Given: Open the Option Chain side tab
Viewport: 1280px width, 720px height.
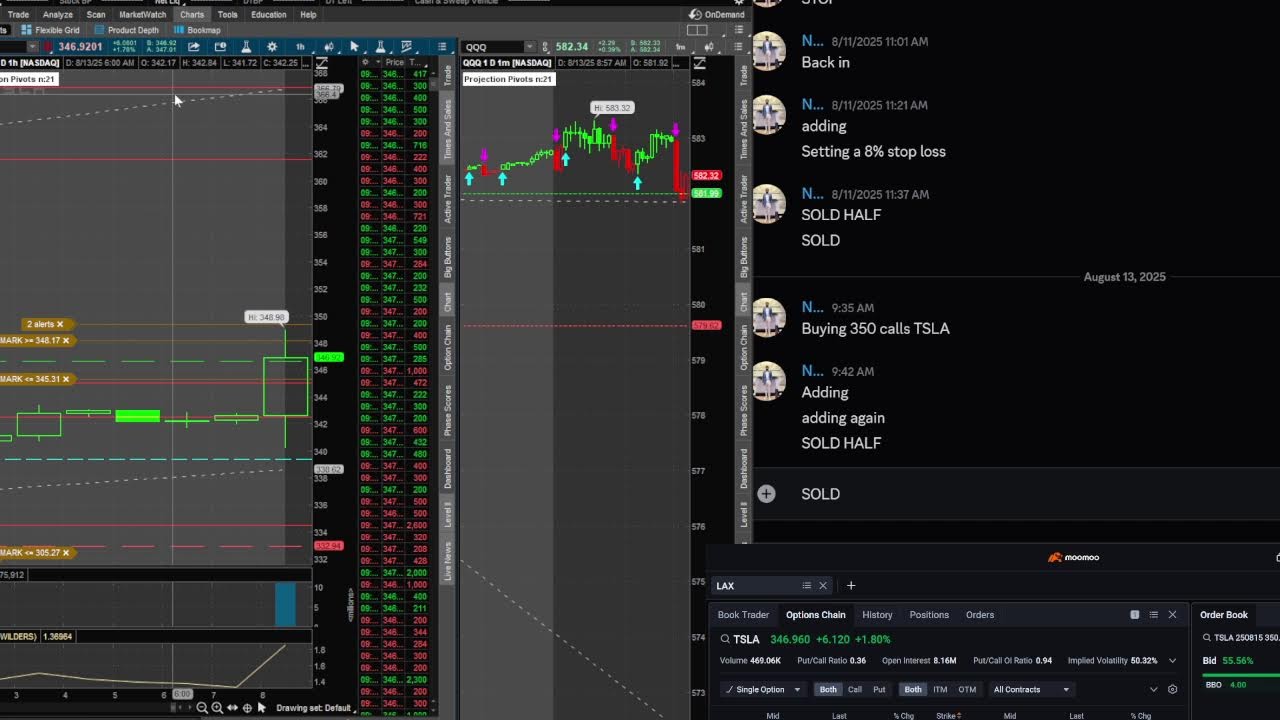Looking at the screenshot, I should [448, 346].
